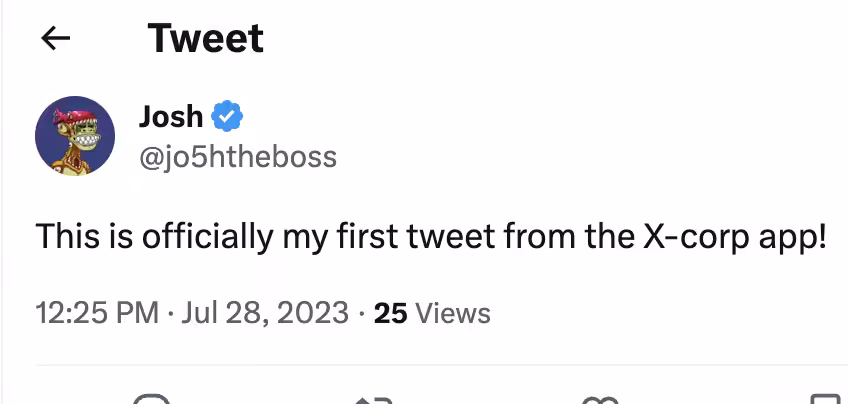Click the blue verified checkmark badge
The height and width of the screenshot is (404, 848).
227,116
